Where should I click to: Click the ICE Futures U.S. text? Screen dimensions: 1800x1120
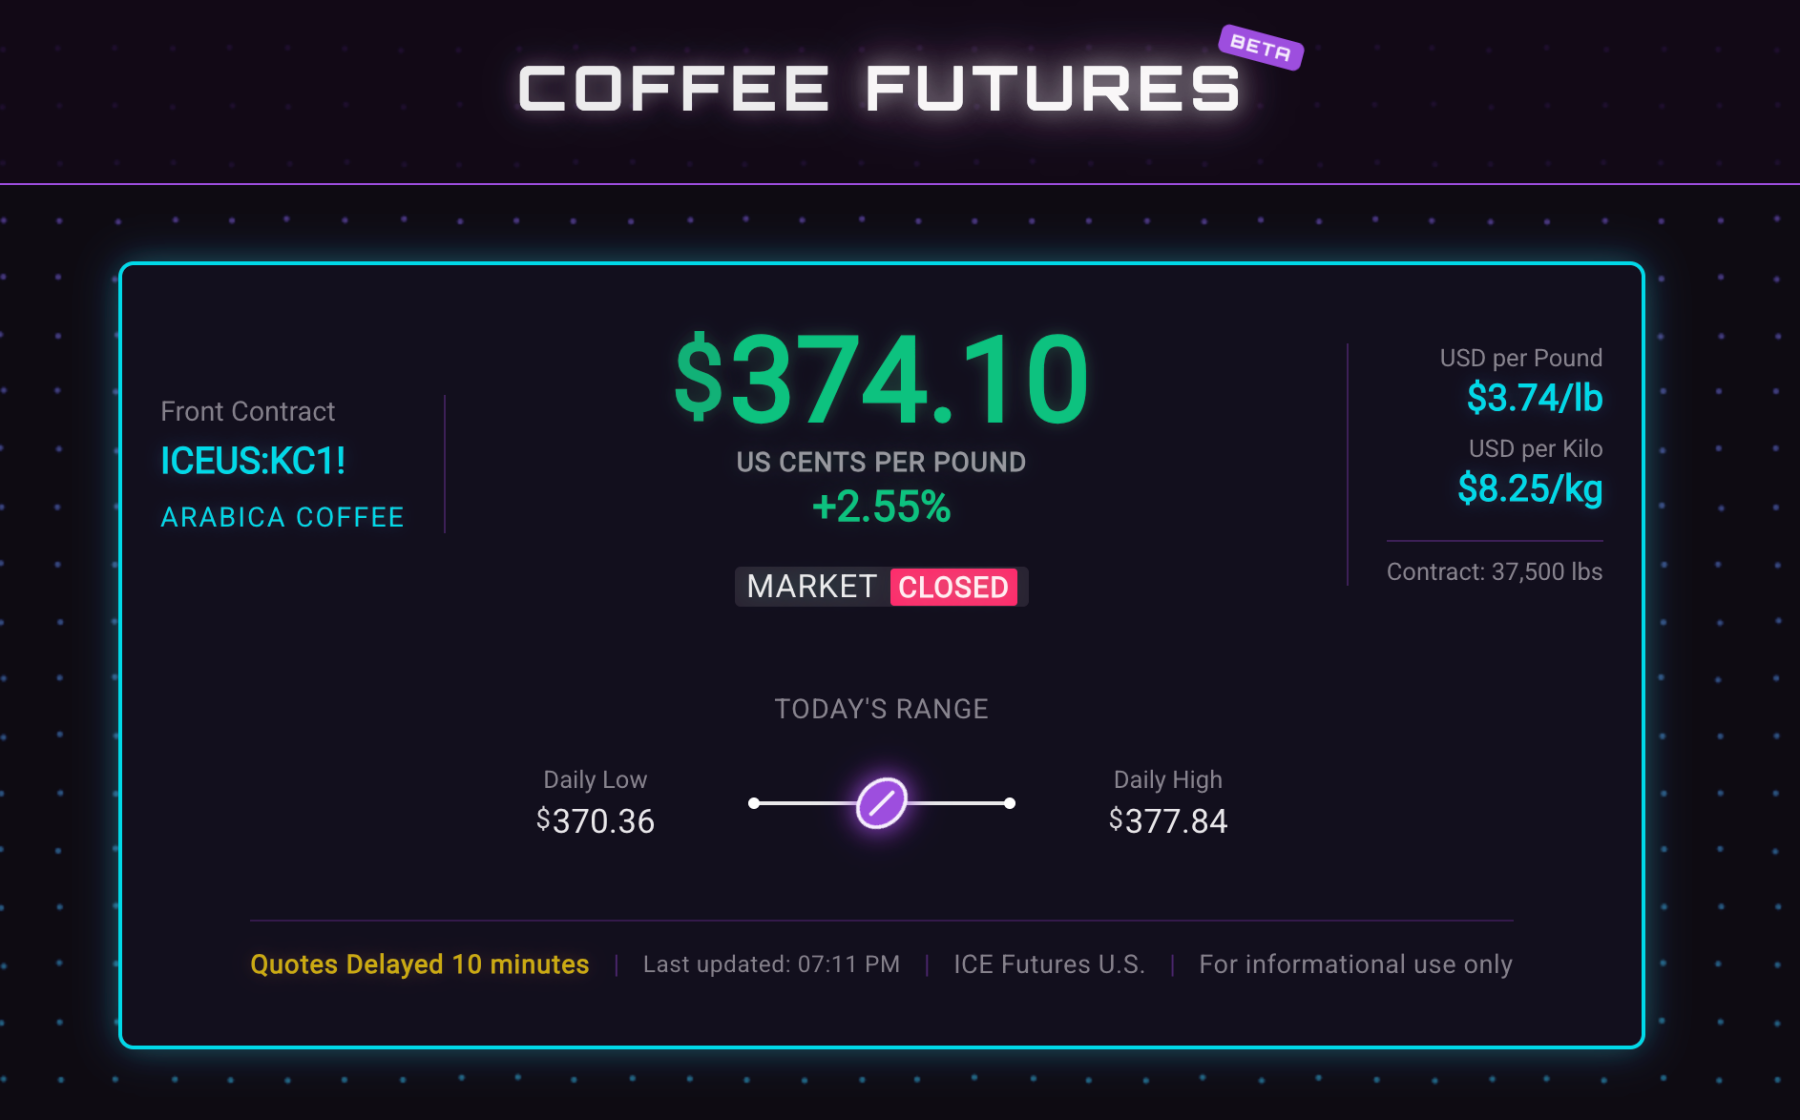pyautogui.click(x=1049, y=964)
